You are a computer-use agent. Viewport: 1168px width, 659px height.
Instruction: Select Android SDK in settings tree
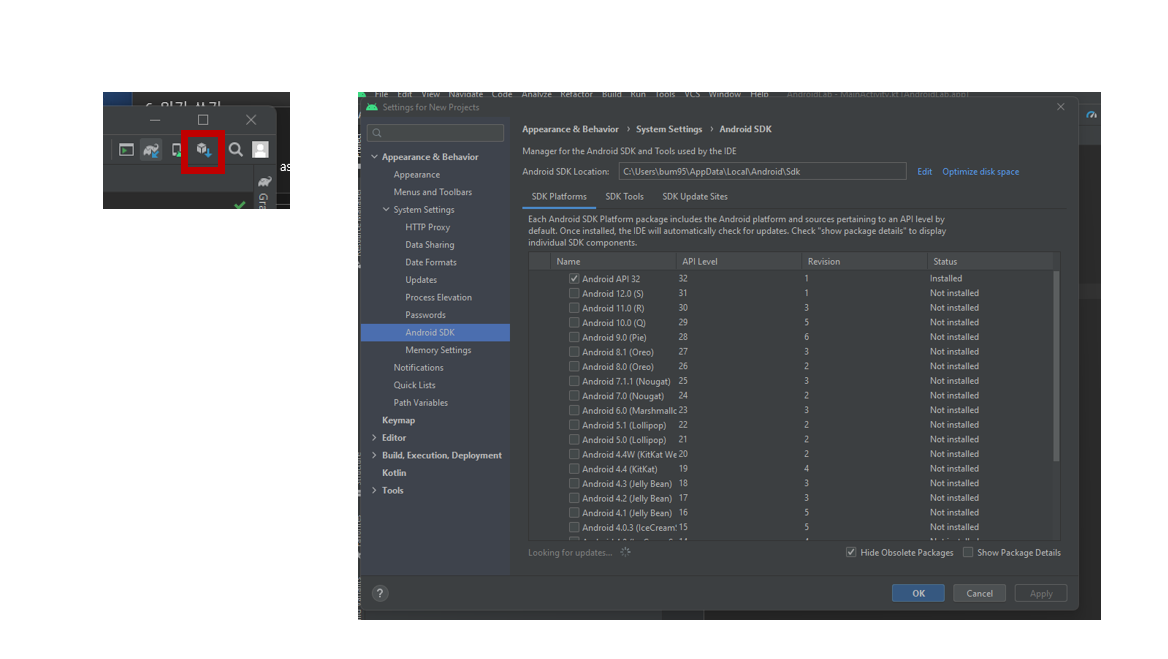click(x=435, y=333)
